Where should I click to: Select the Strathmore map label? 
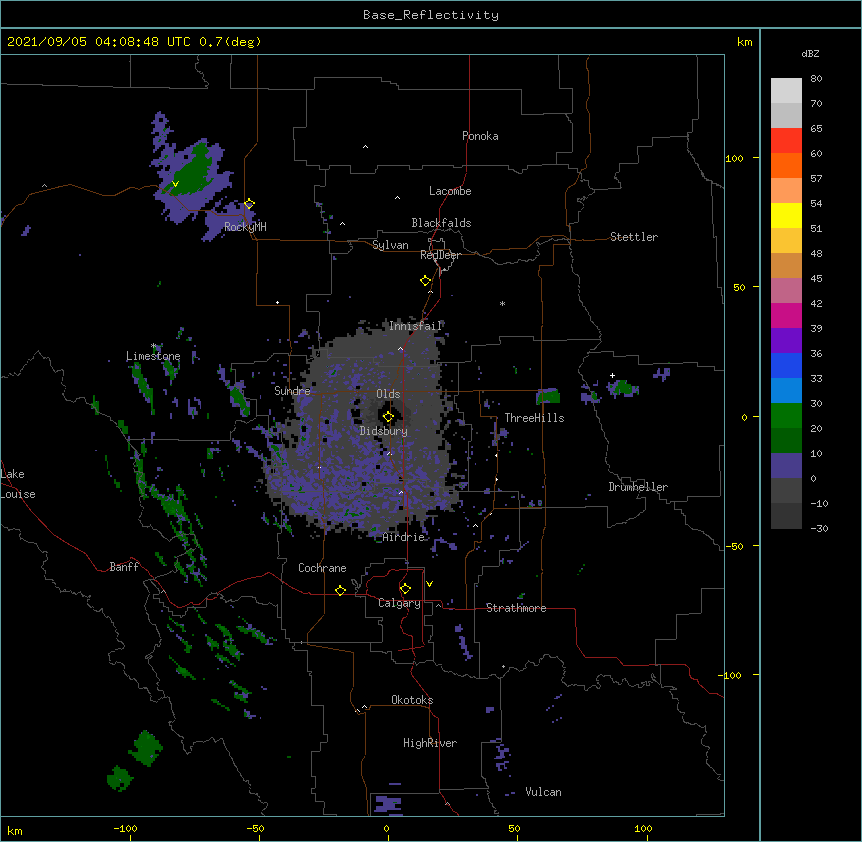pyautogui.click(x=516, y=608)
